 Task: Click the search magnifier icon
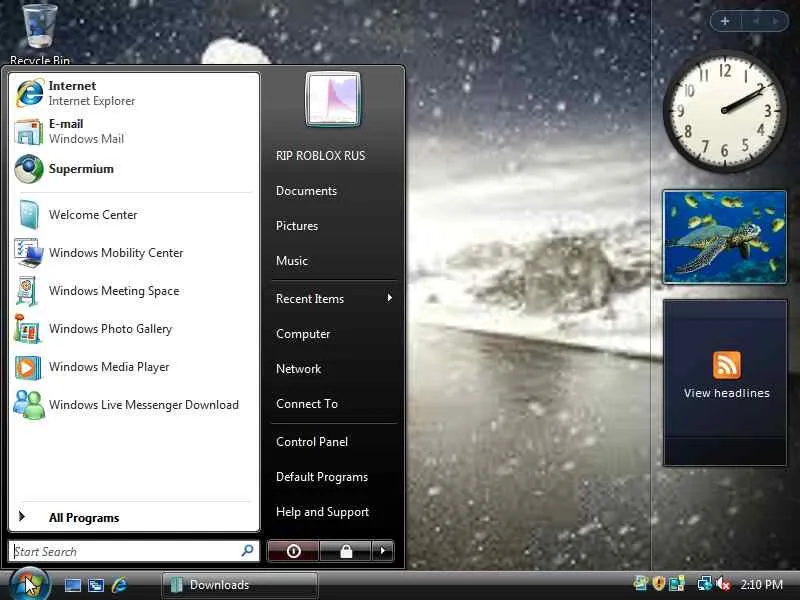pyautogui.click(x=247, y=551)
